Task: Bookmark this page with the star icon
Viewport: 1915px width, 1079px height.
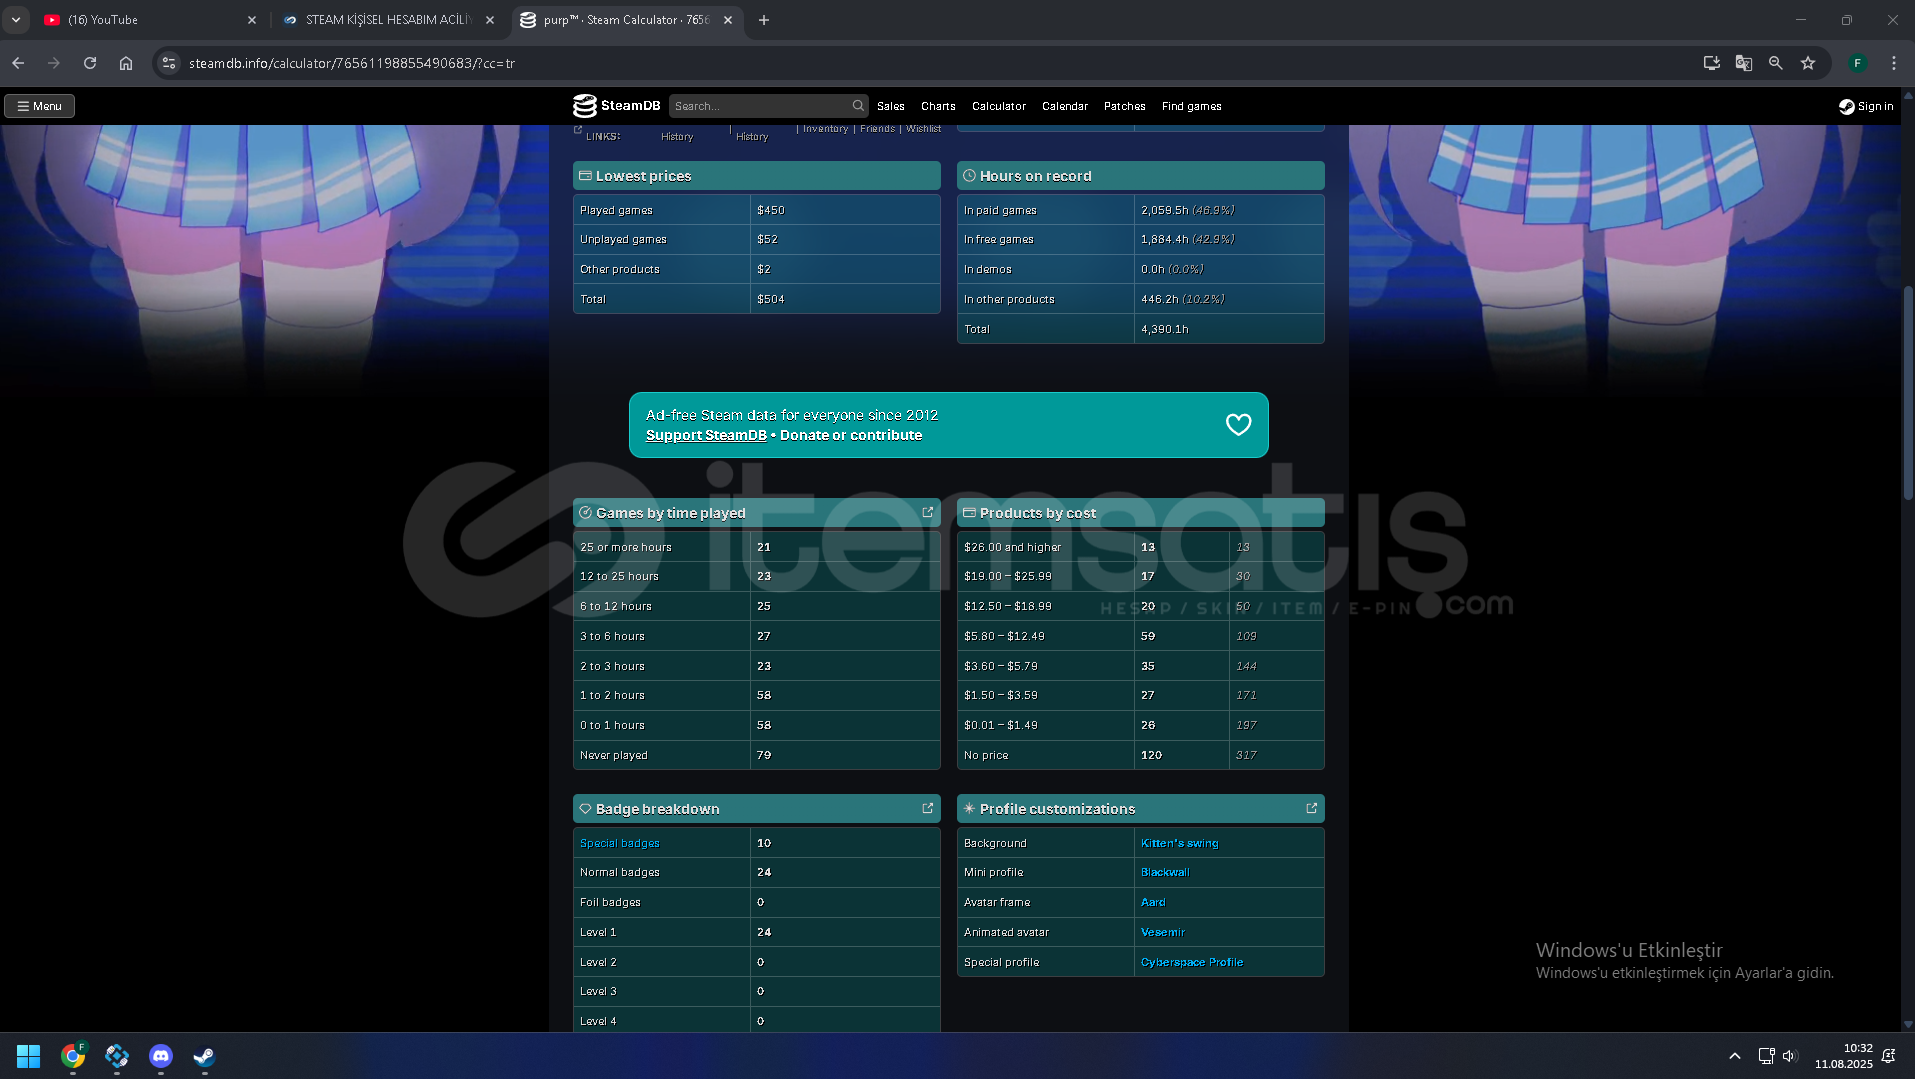Action: (1808, 63)
